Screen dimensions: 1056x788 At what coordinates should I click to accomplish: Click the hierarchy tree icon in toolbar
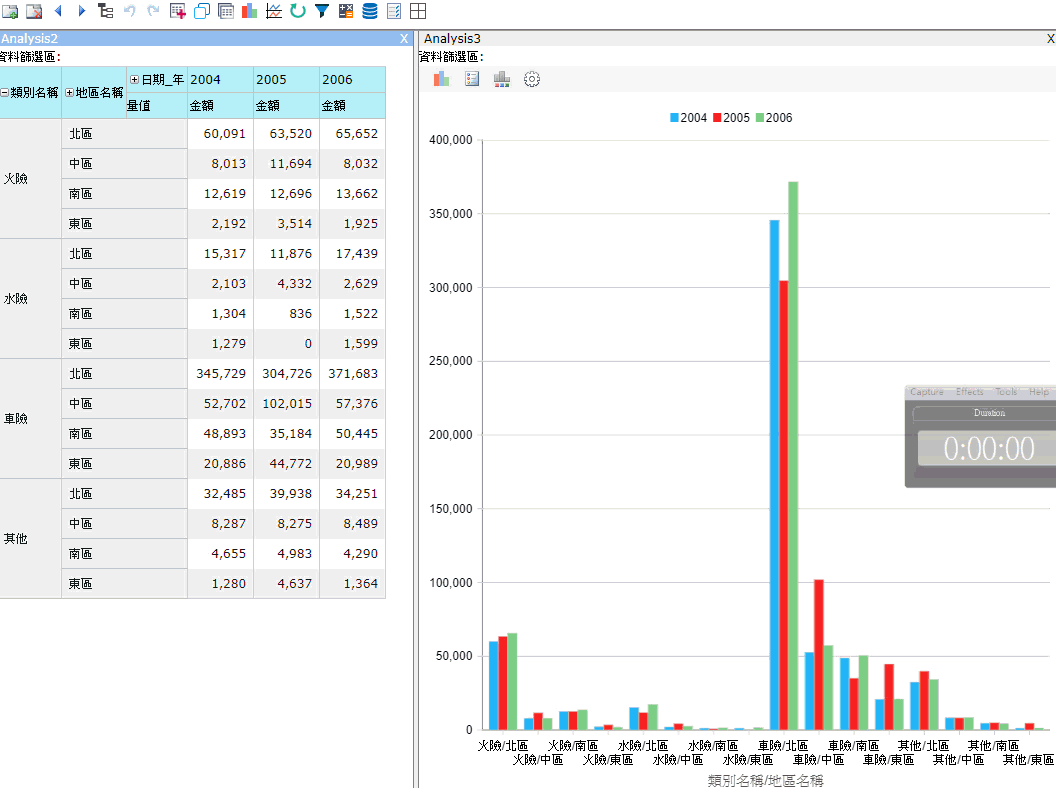coord(105,11)
